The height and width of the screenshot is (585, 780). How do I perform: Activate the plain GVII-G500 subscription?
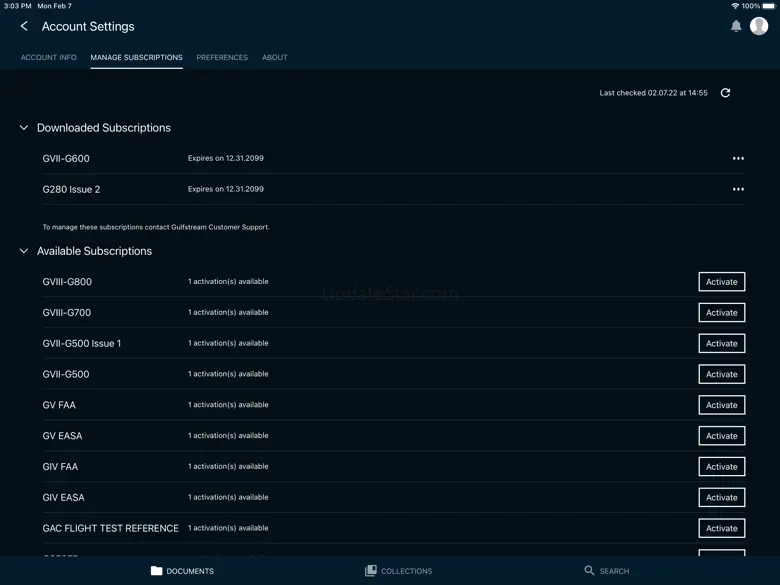pos(721,375)
